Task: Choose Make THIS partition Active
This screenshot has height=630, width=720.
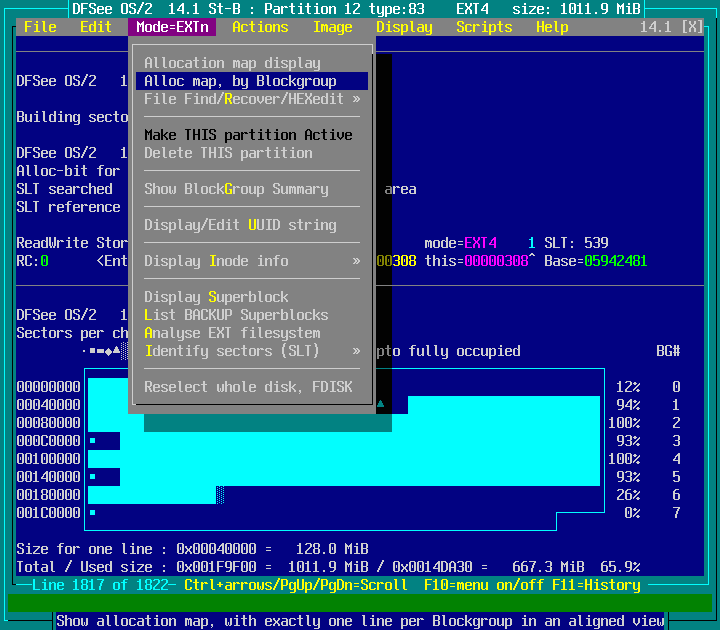Action: pos(248,135)
